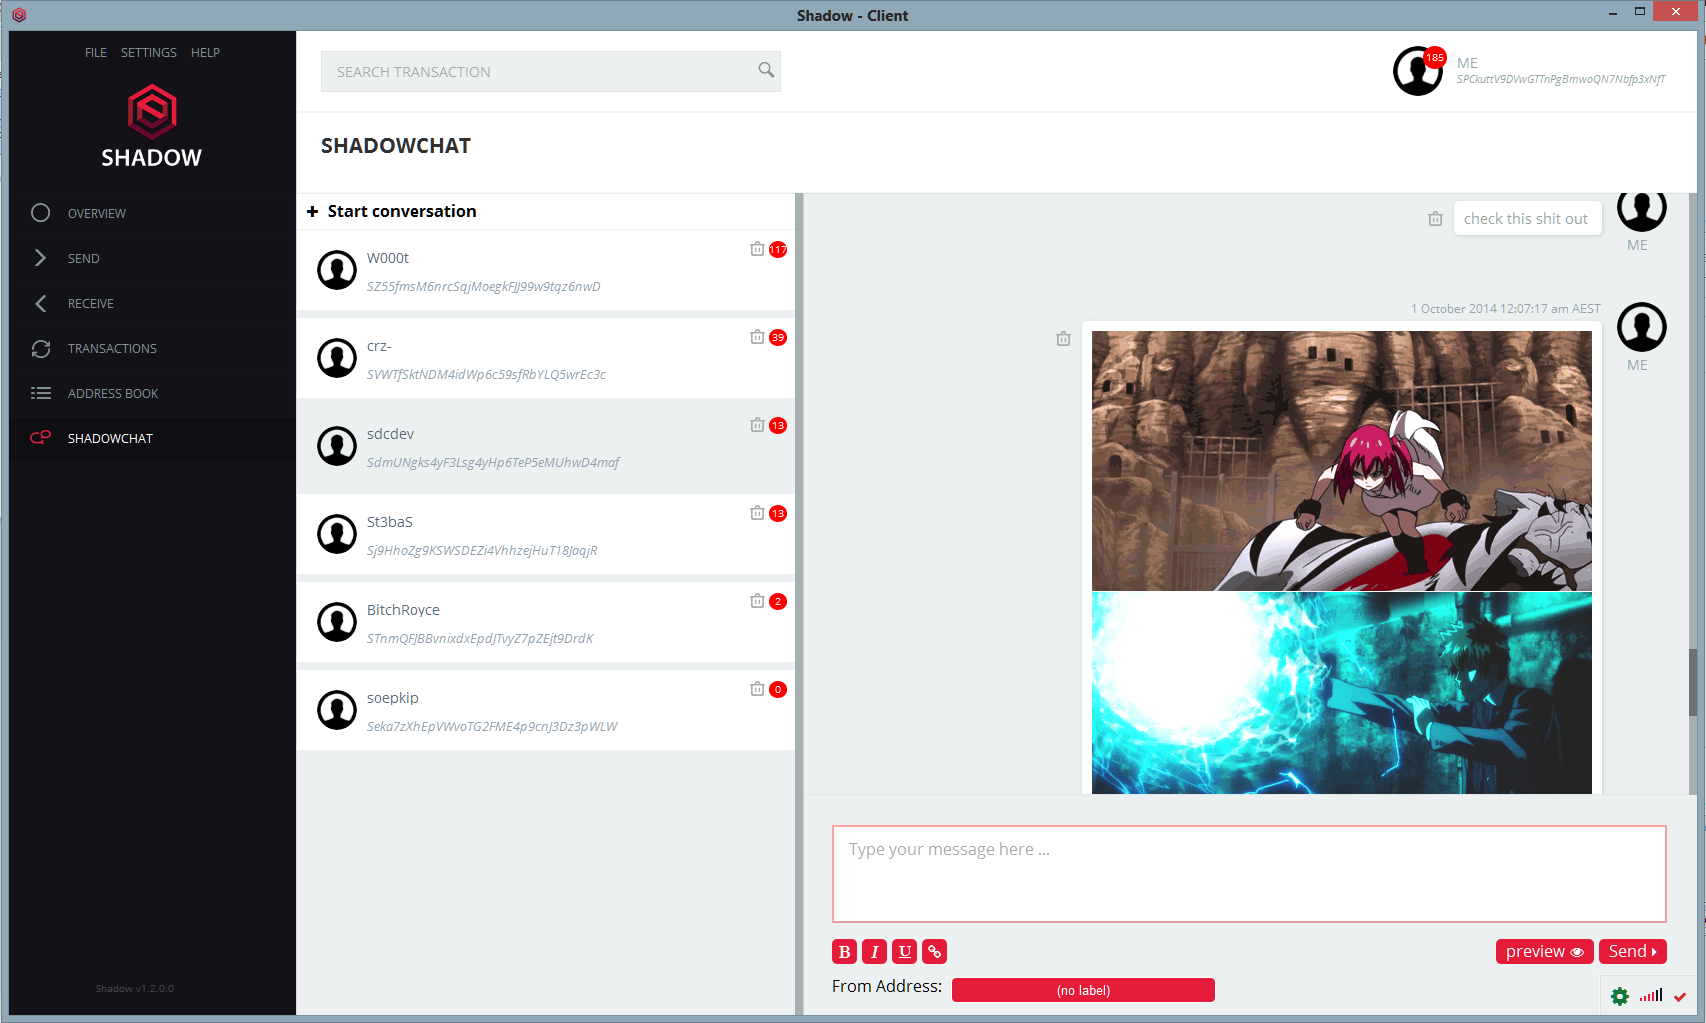Click the 0 unread badge for soepkip
This screenshot has width=1706, height=1023.
point(778,690)
